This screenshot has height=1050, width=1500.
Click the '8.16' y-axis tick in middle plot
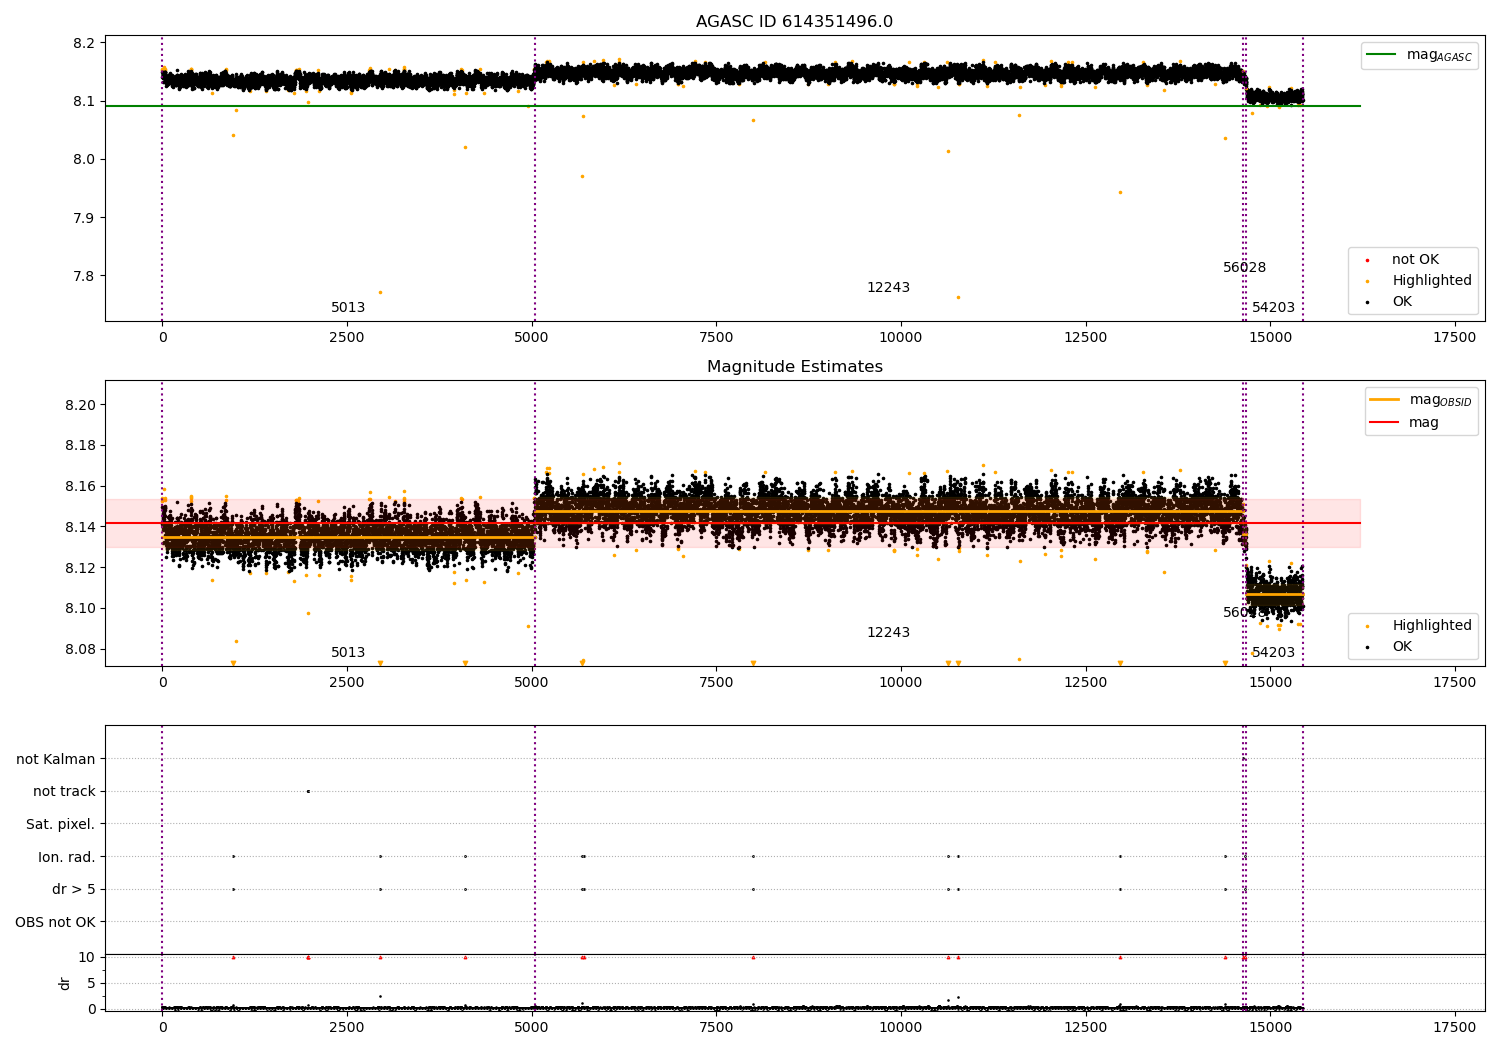80,487
